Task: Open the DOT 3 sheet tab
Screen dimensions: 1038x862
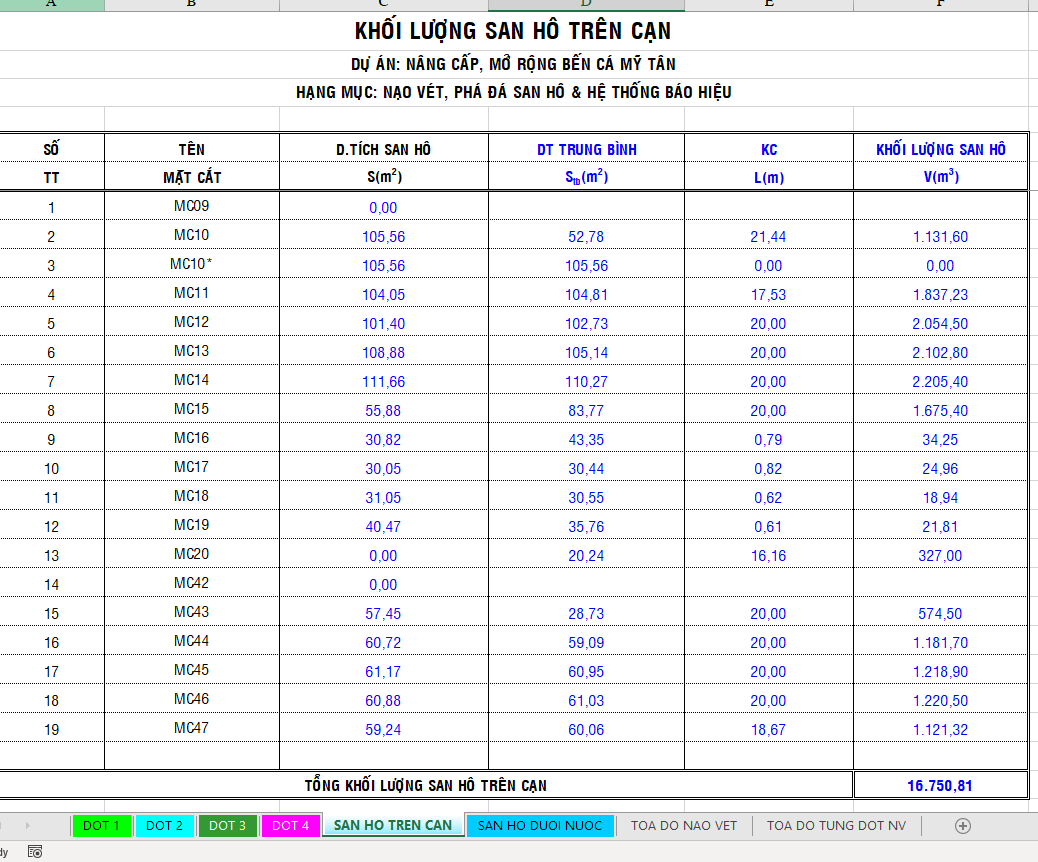Action: point(227,826)
